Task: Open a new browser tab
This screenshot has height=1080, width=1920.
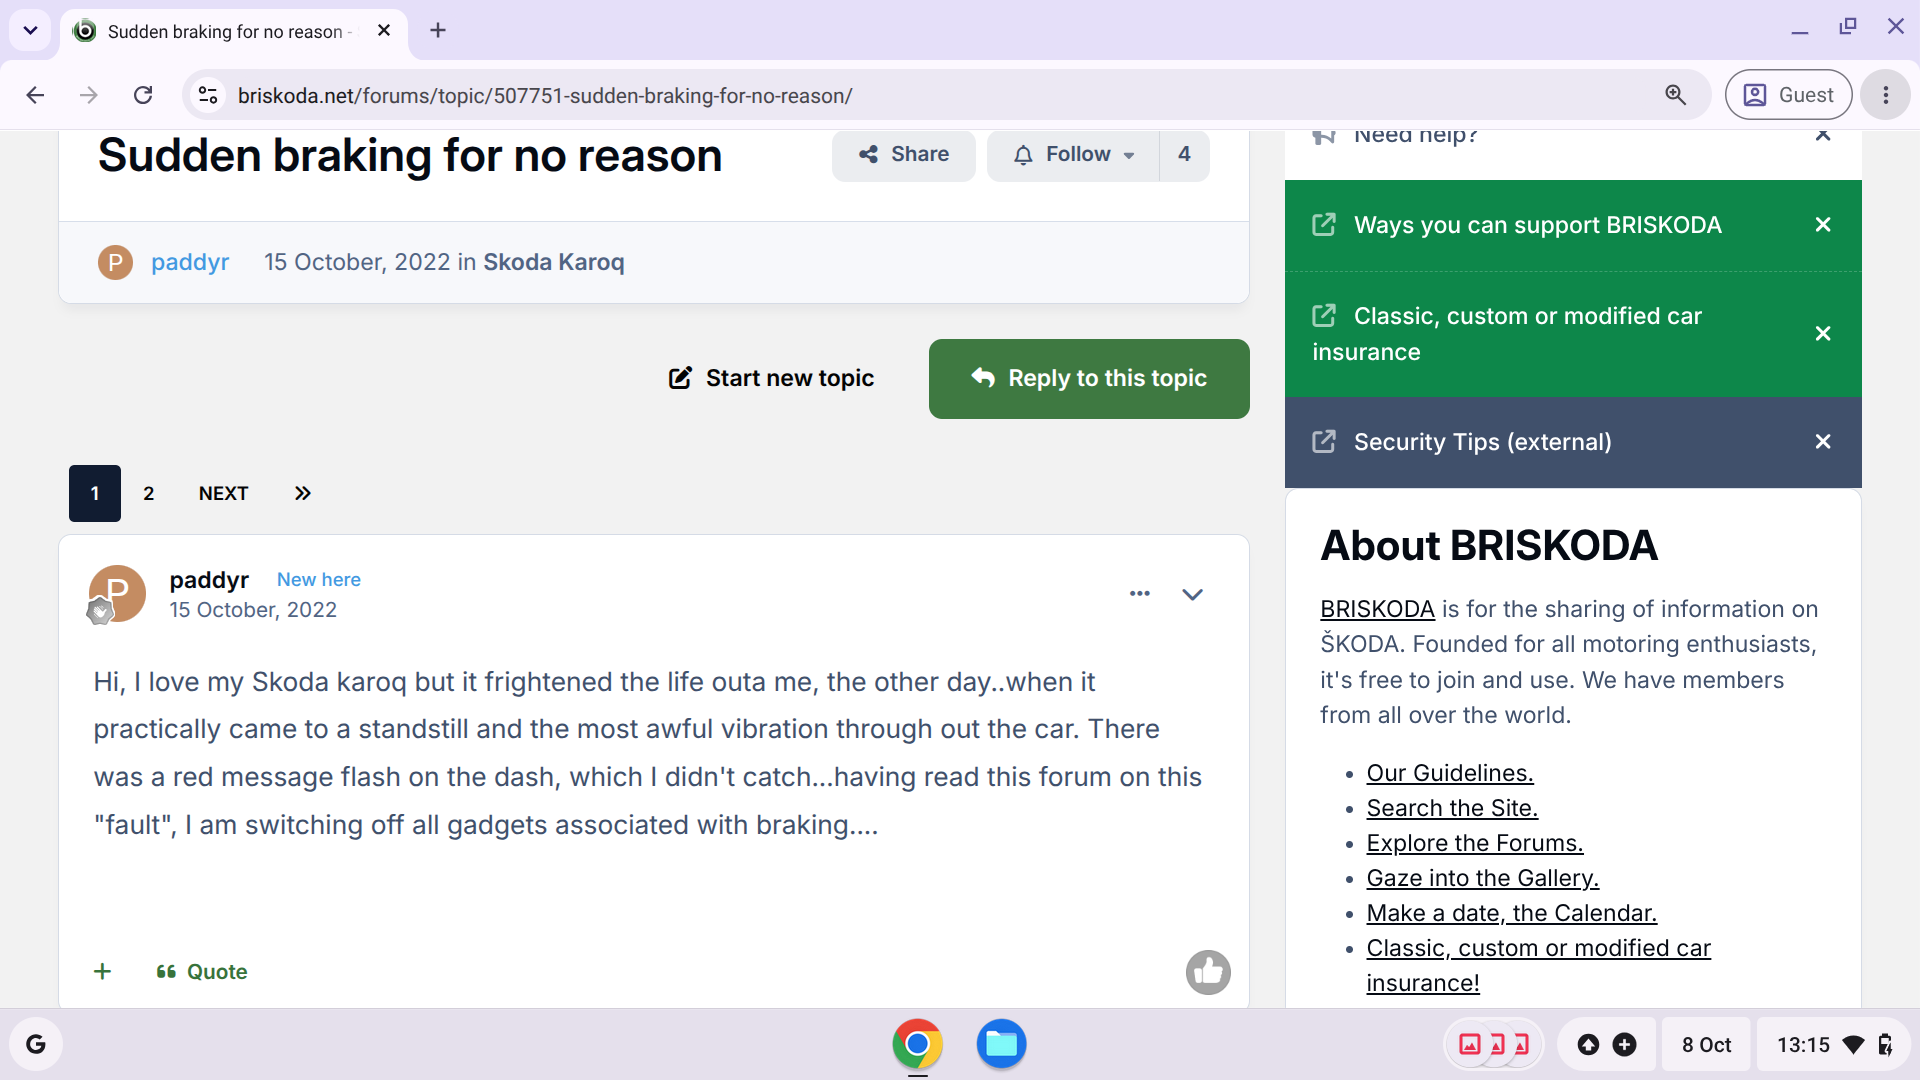Action: pos(438,30)
